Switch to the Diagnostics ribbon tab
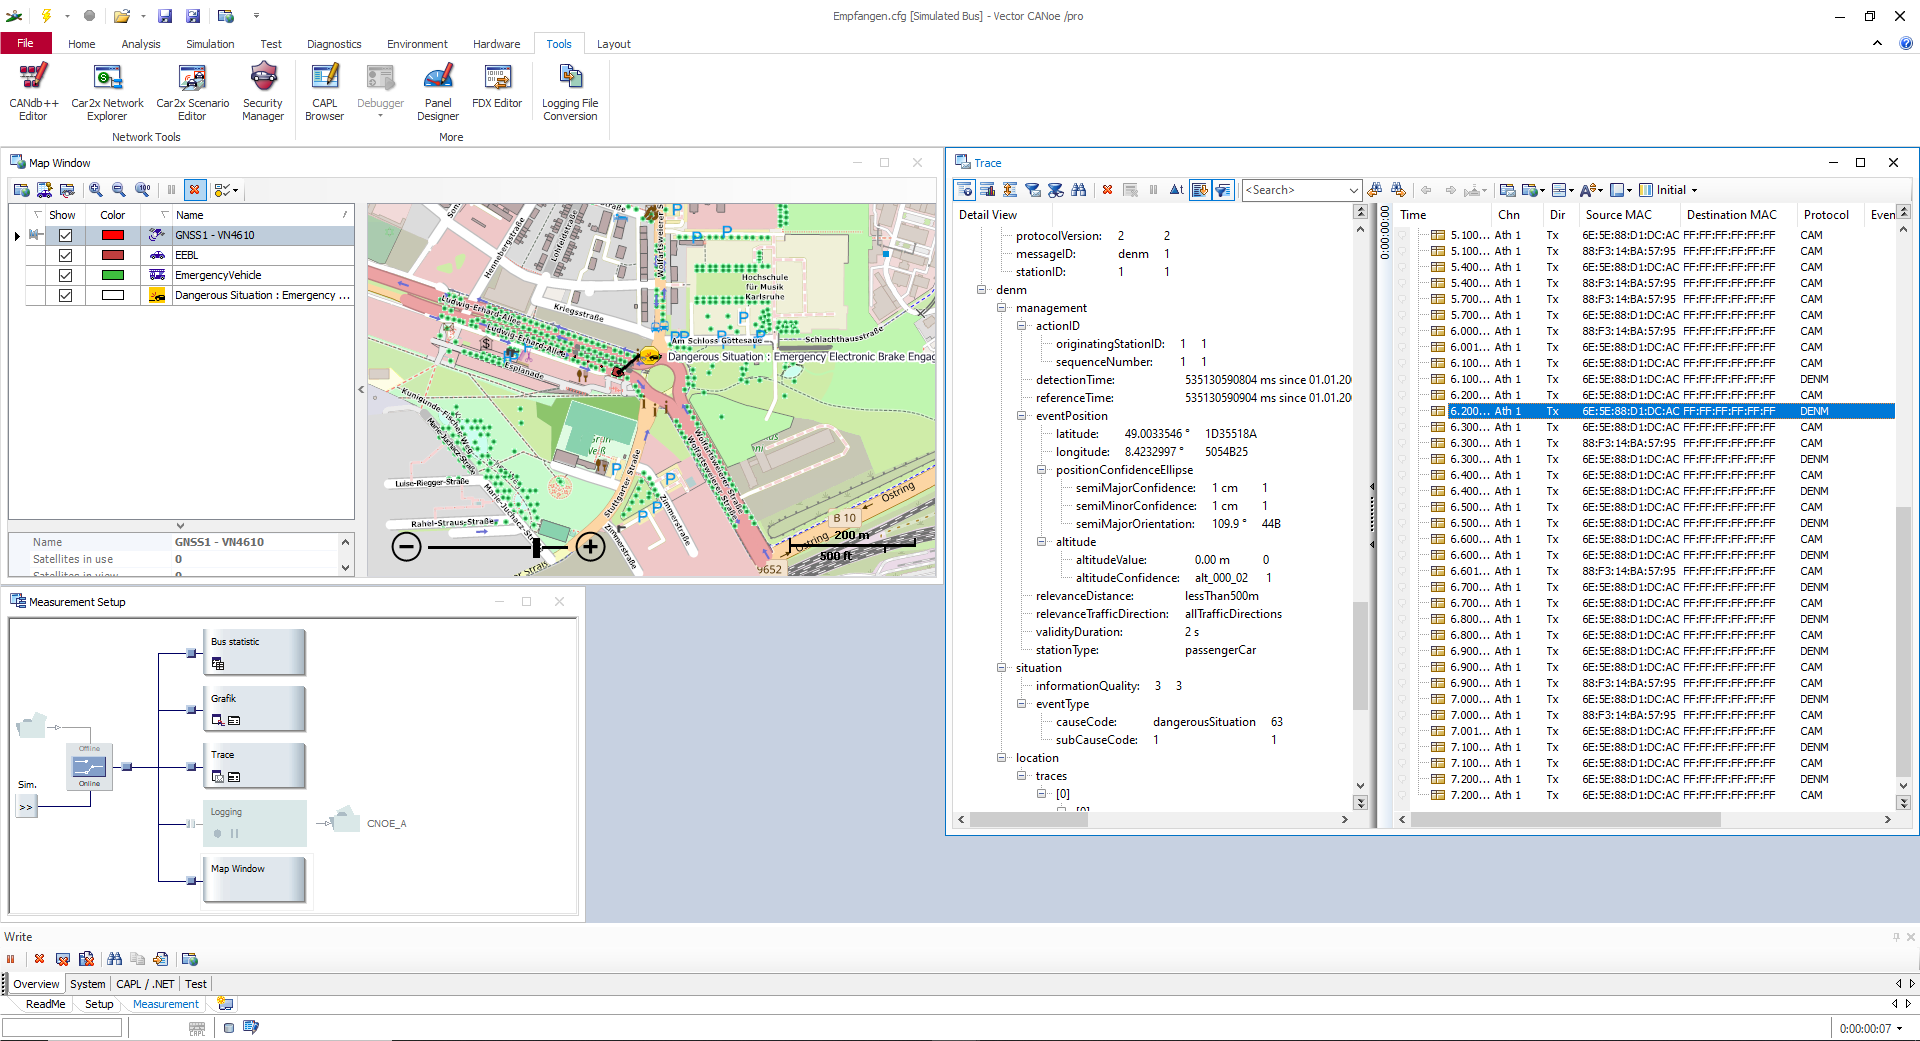Screen dimensions: 1920x1041 point(334,44)
